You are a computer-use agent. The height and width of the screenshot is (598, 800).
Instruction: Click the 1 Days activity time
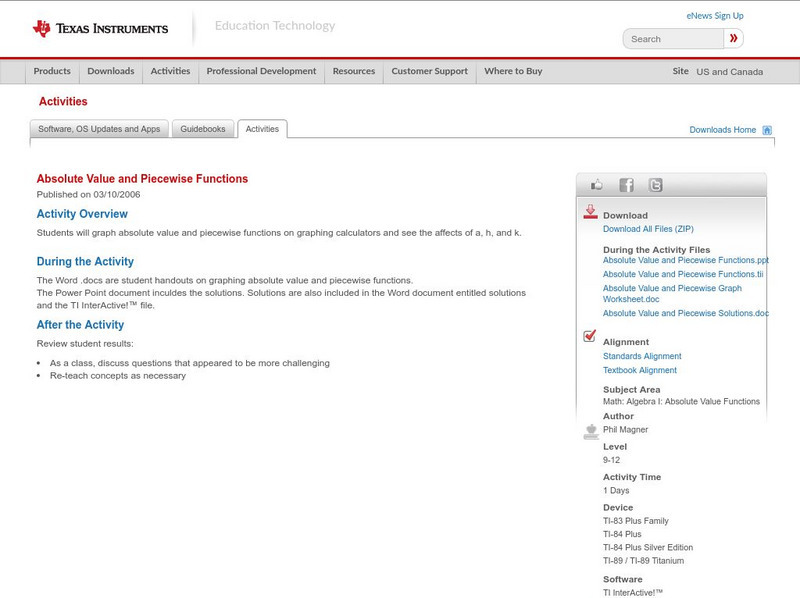point(616,490)
